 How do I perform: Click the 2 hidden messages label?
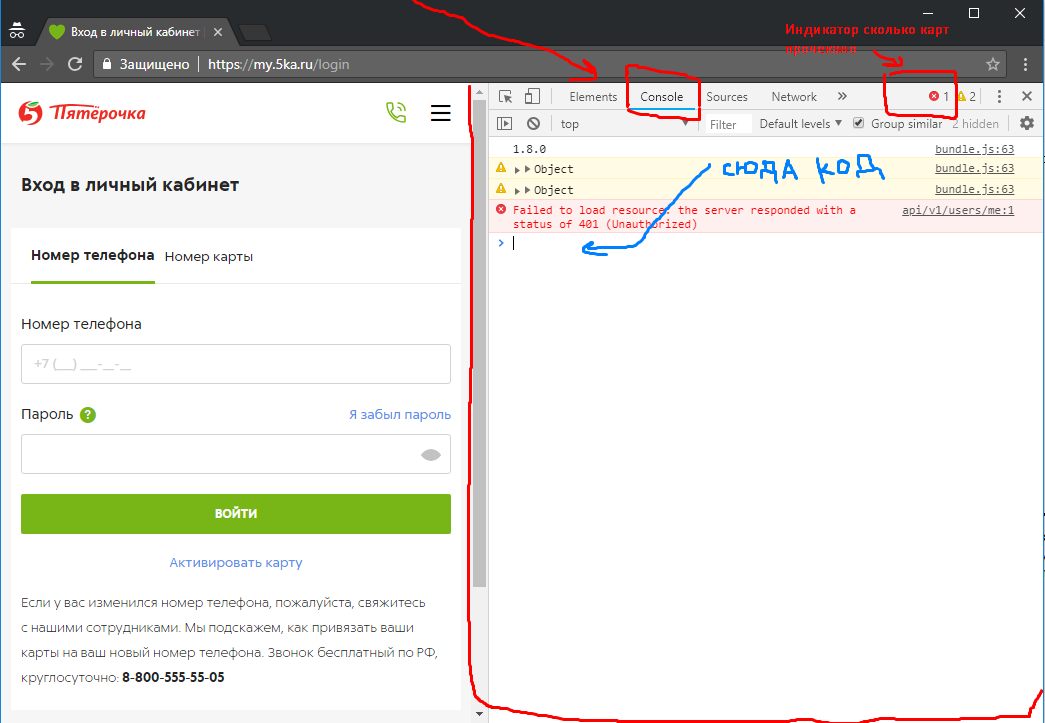point(975,124)
